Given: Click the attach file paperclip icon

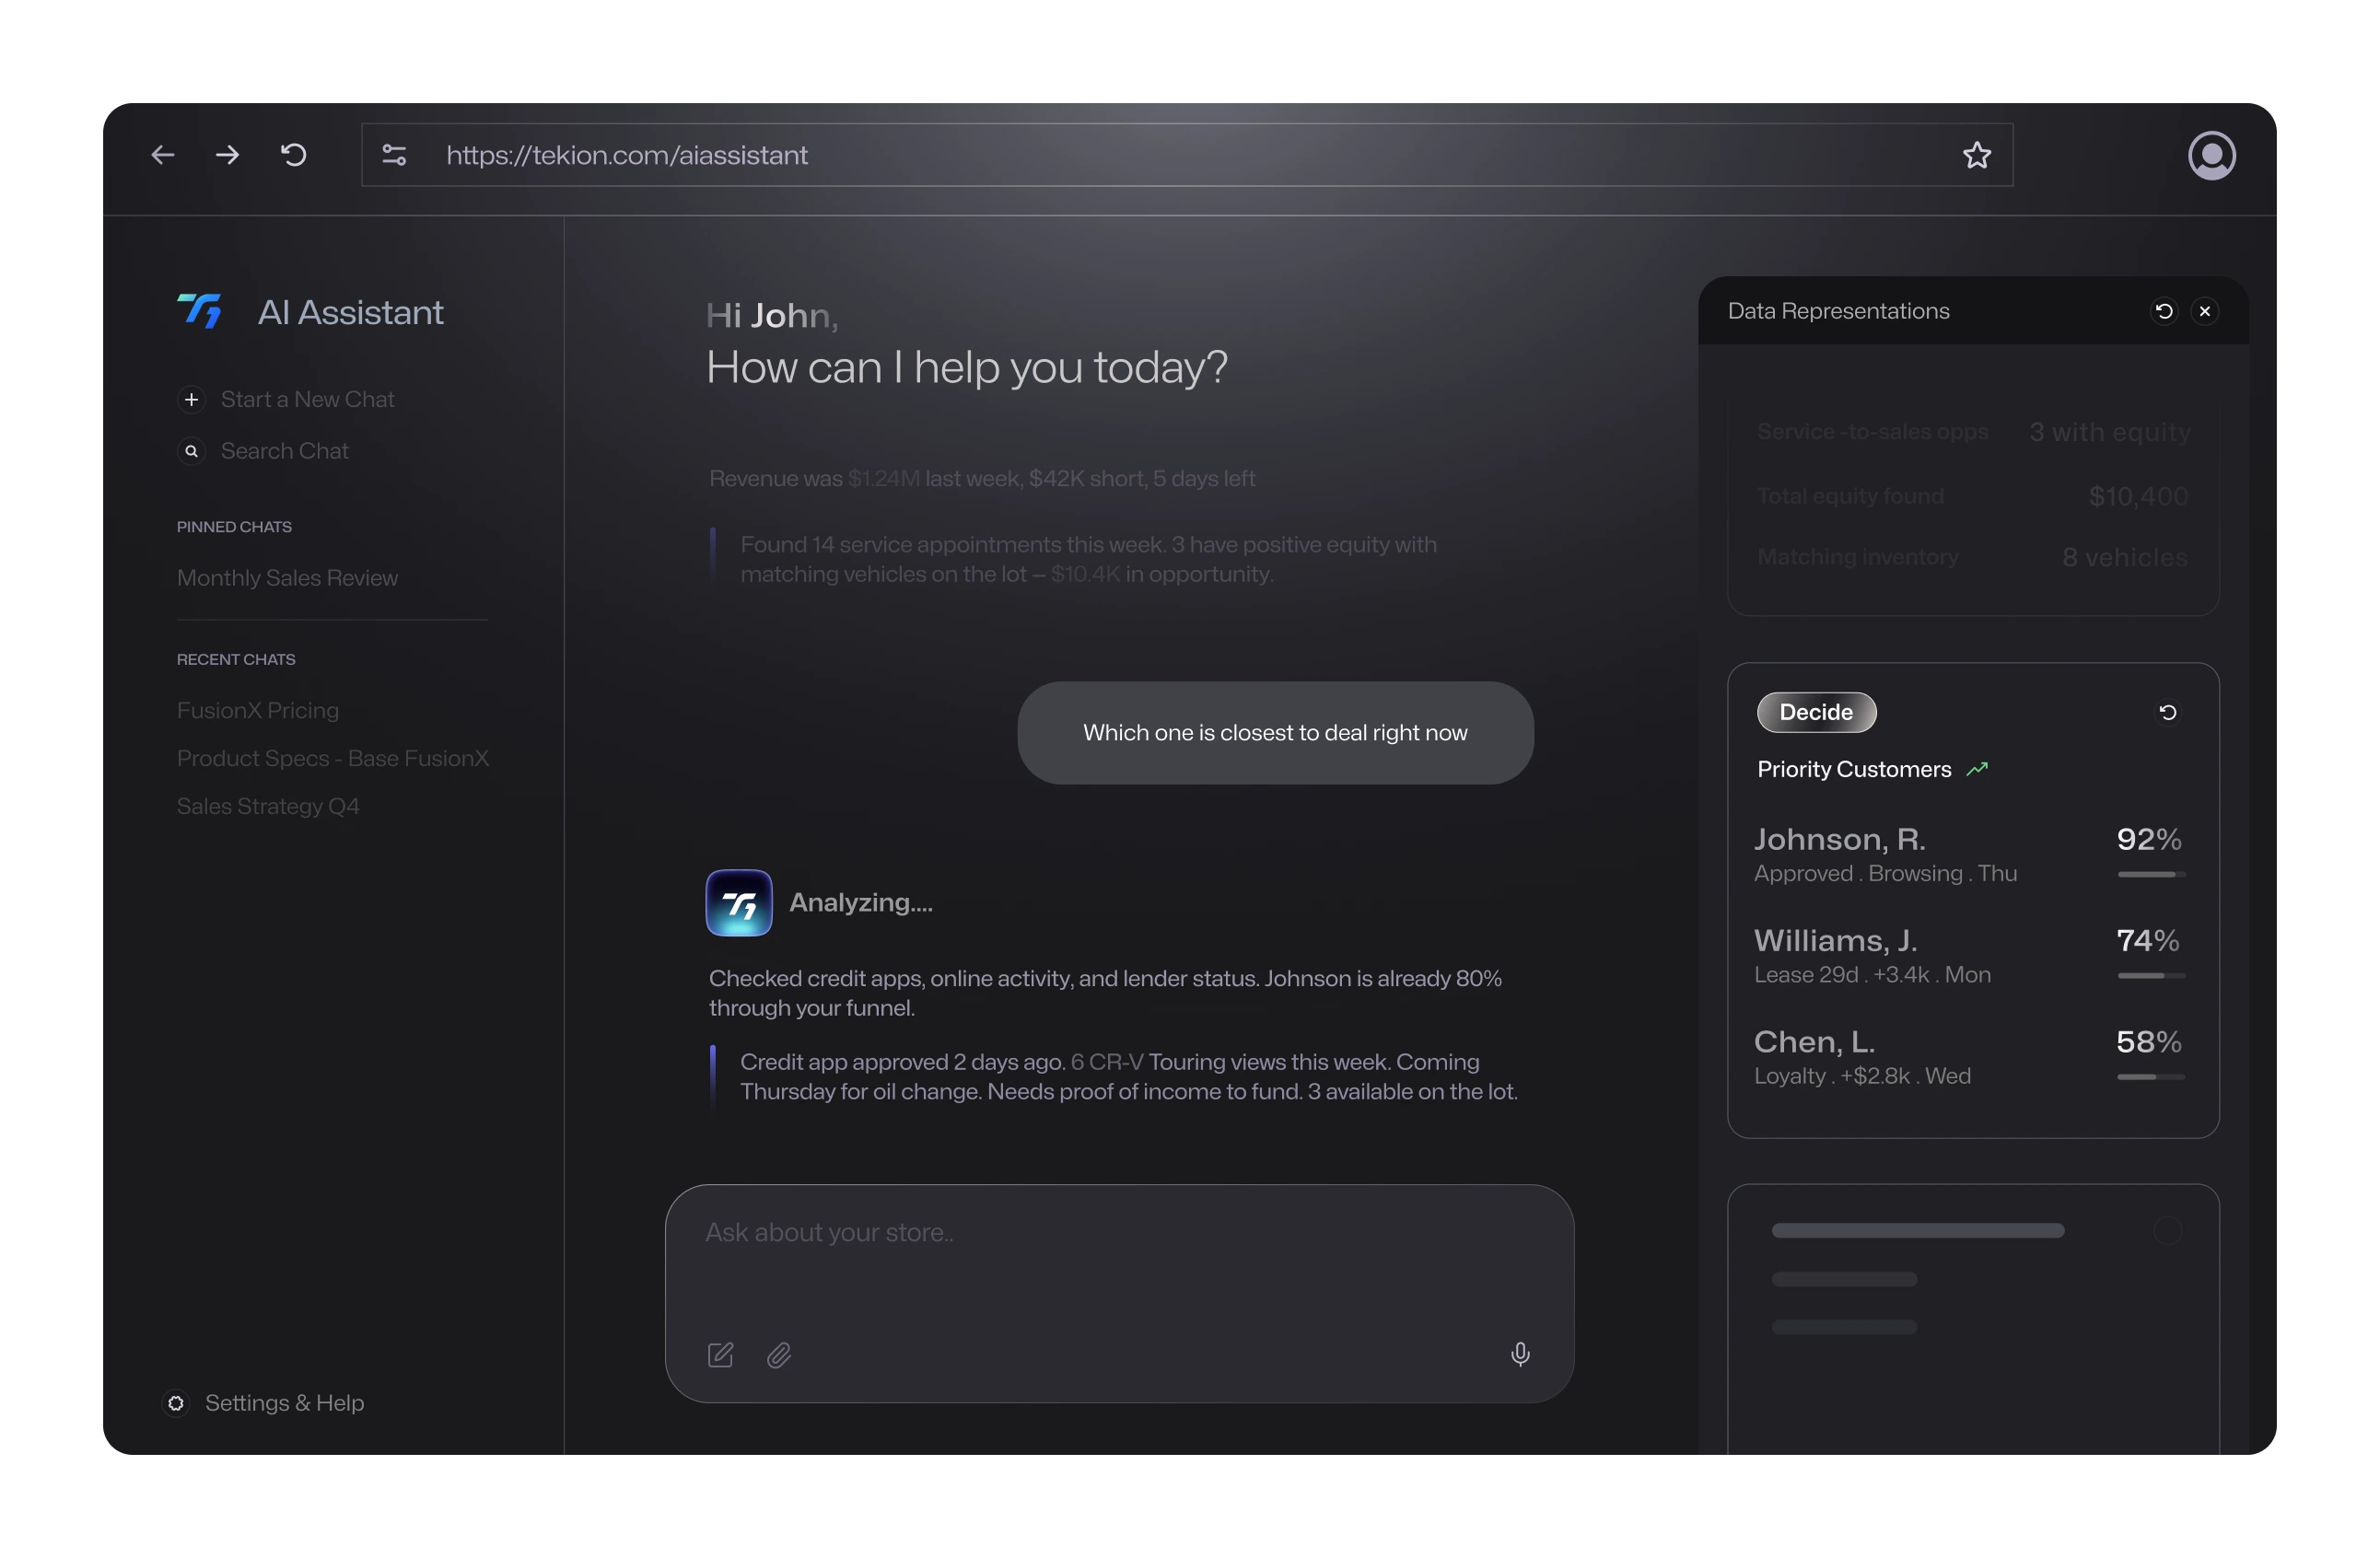Looking at the screenshot, I should tap(779, 1355).
